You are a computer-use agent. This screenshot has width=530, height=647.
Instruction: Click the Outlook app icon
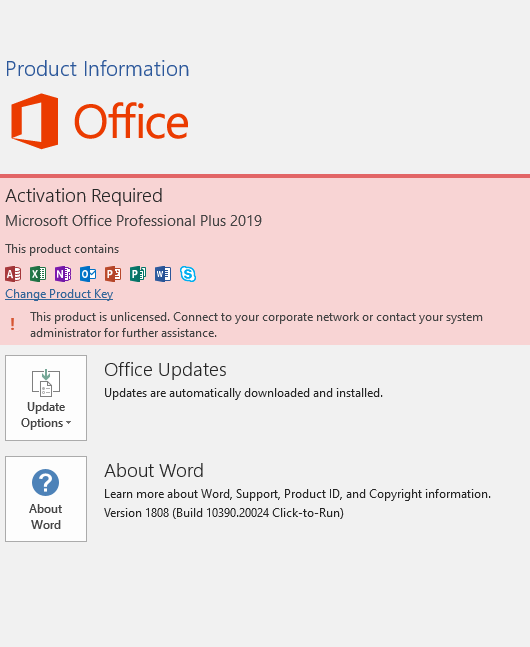pos(88,274)
